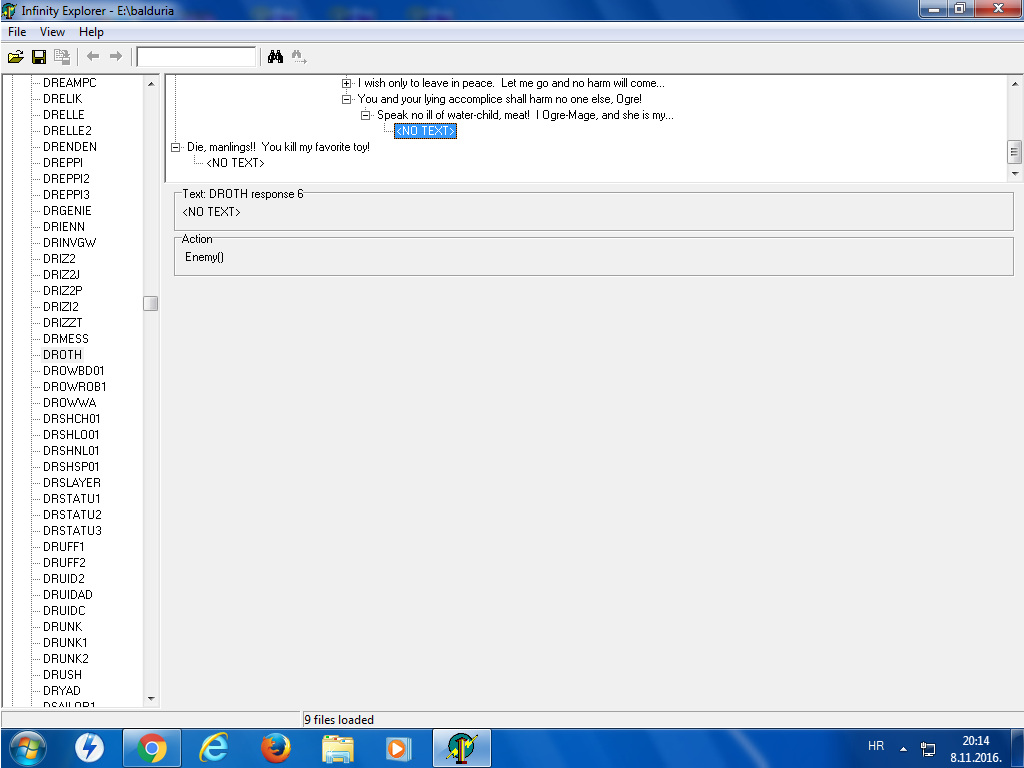Open Firefox from the taskbar
The image size is (1024, 768).
[276, 748]
